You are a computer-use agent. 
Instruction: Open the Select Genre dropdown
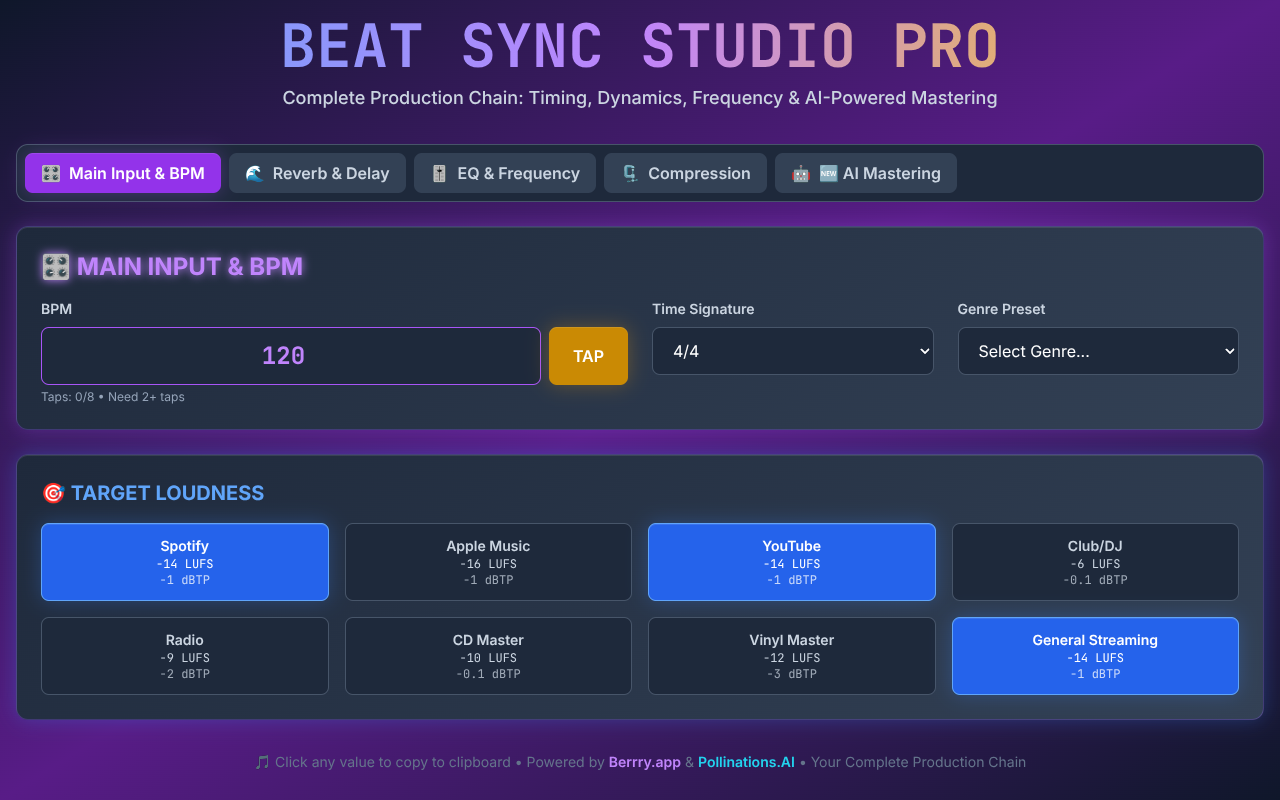click(1098, 351)
